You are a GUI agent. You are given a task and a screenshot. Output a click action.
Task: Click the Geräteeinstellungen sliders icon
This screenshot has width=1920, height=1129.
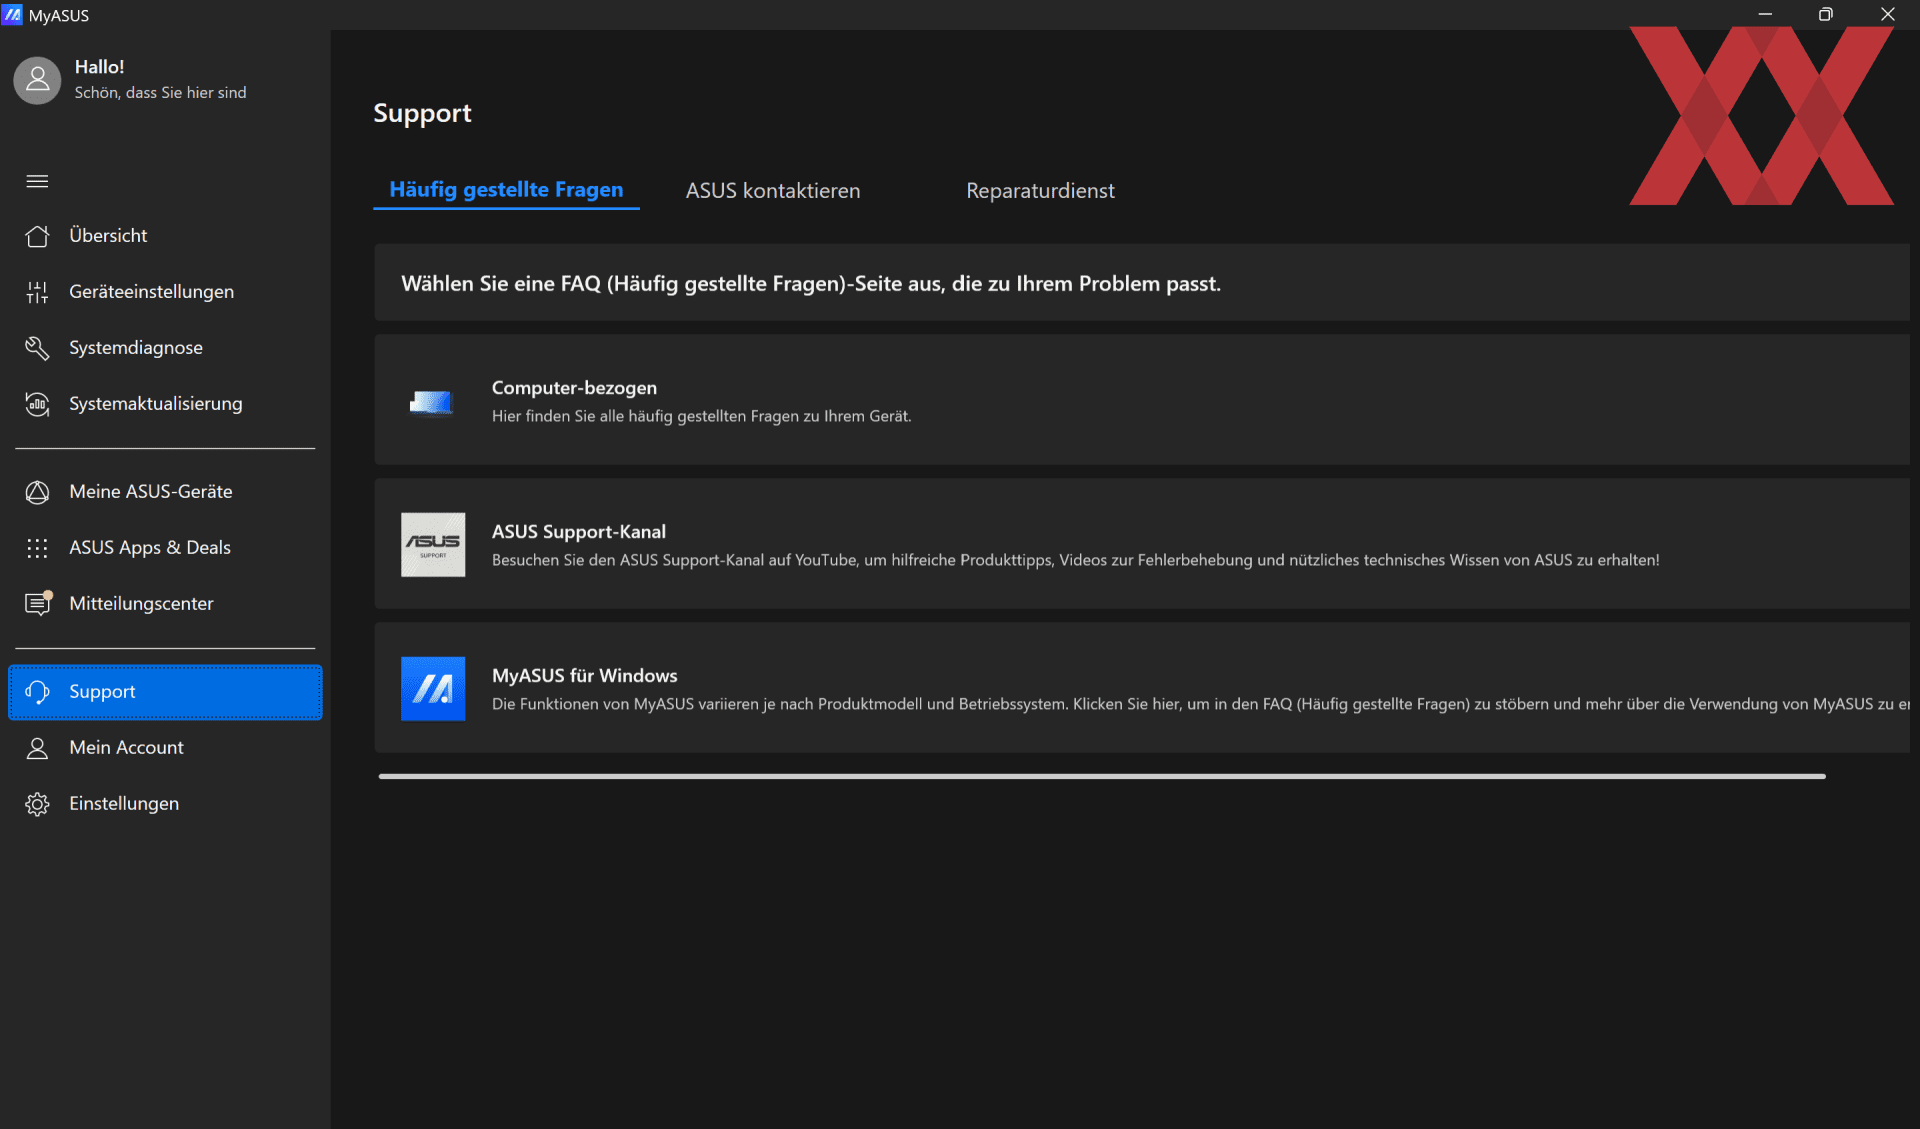click(x=37, y=292)
